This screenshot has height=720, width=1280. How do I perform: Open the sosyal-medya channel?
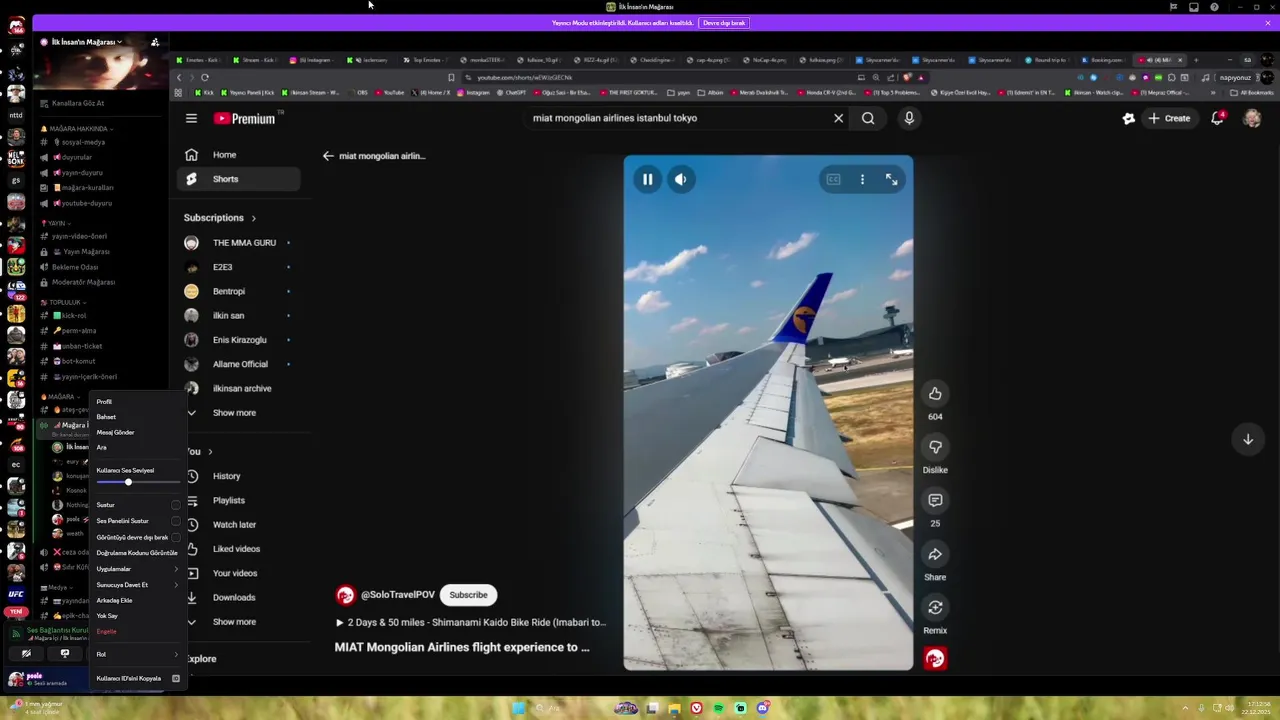pos(83,142)
